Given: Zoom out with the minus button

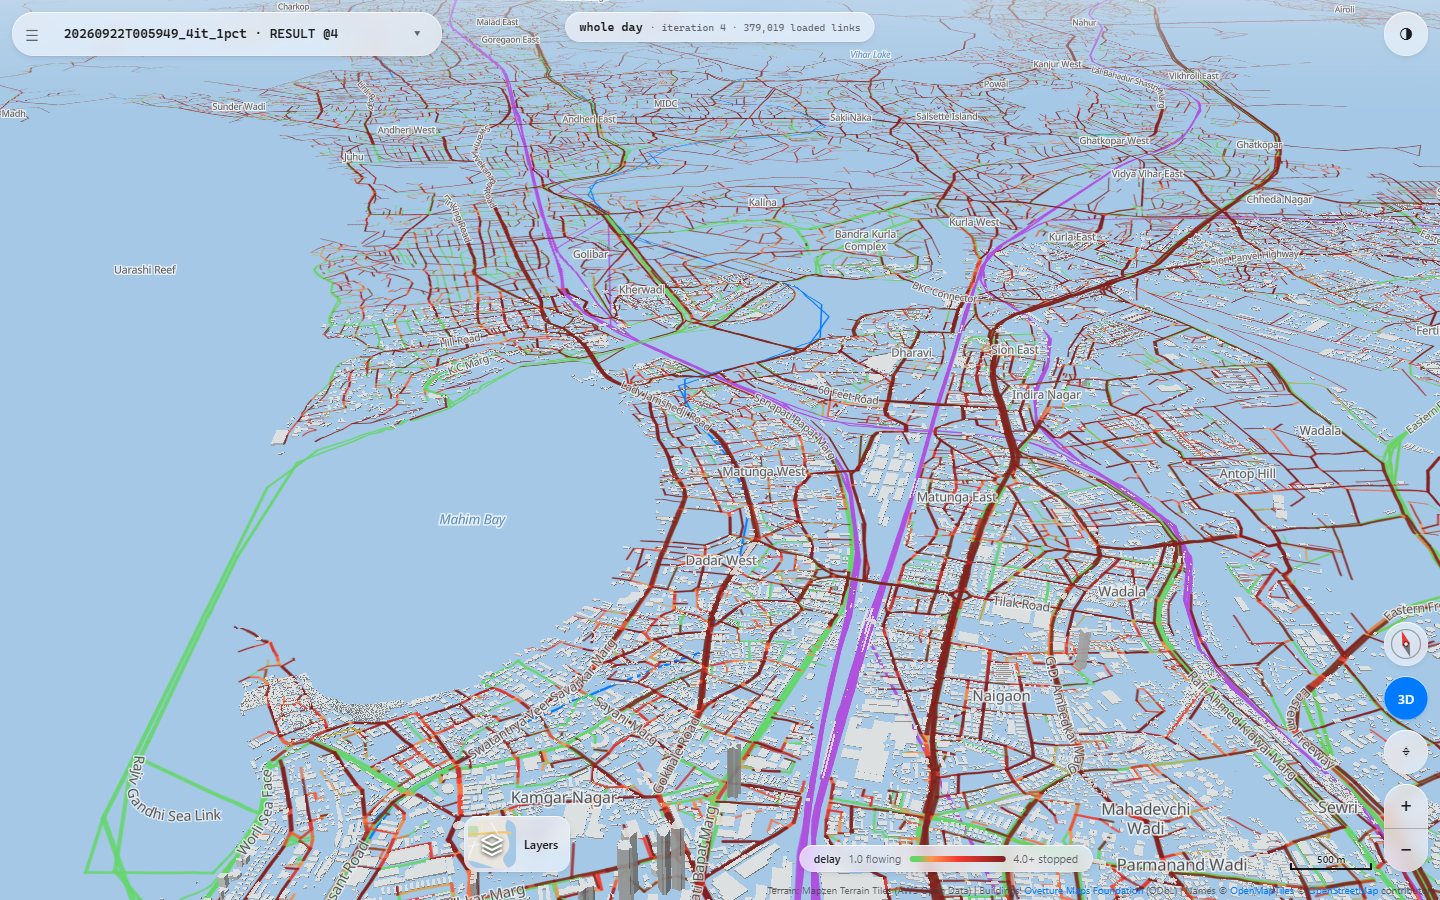Looking at the screenshot, I should click(1405, 849).
